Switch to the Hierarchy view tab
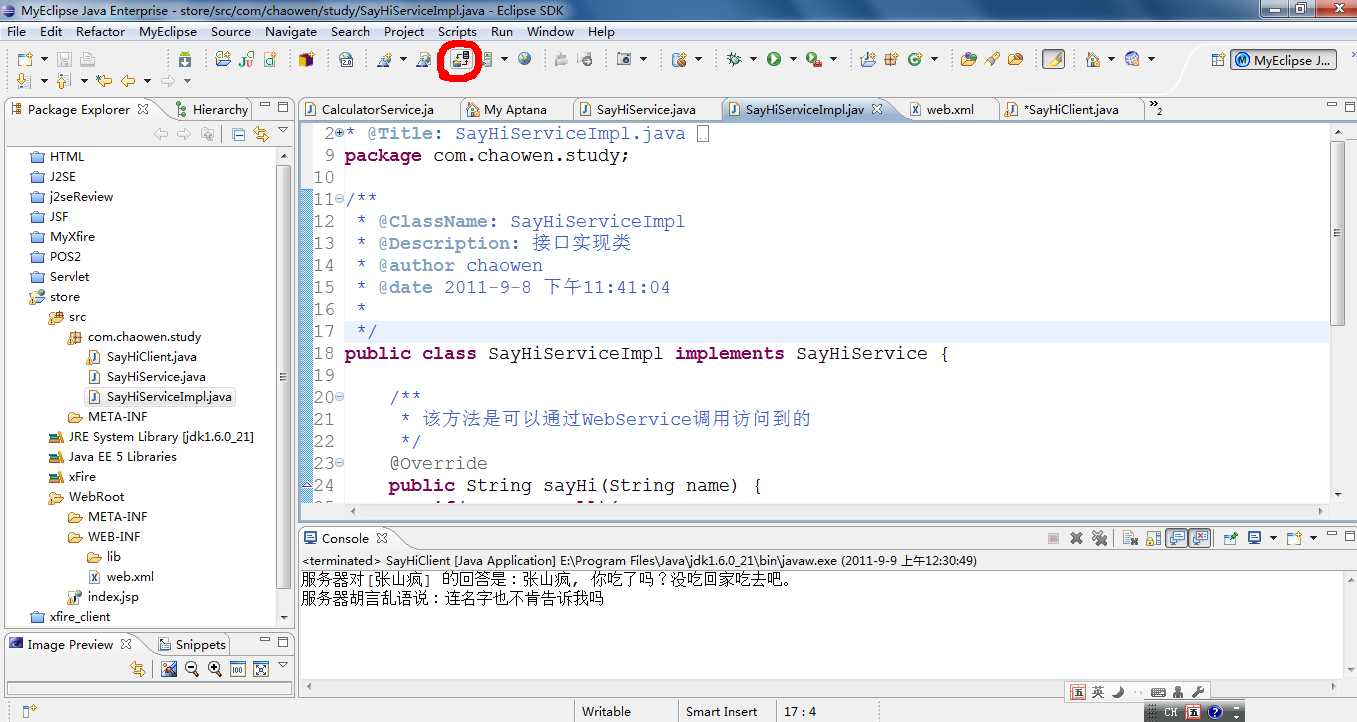The width and height of the screenshot is (1357, 722). tap(211, 110)
